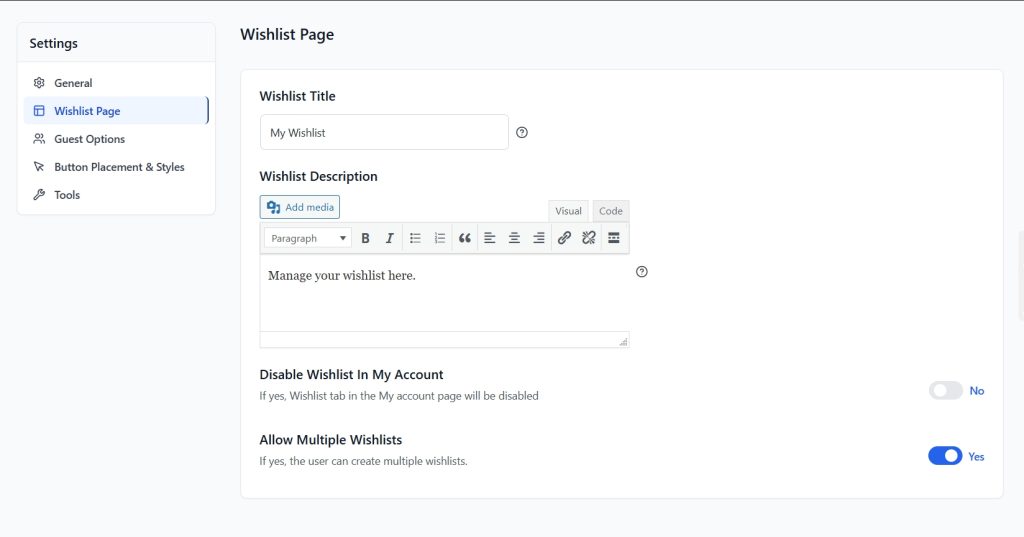Turn off Allow Multiple Wishlists switch
1024x537 pixels.
(945, 456)
